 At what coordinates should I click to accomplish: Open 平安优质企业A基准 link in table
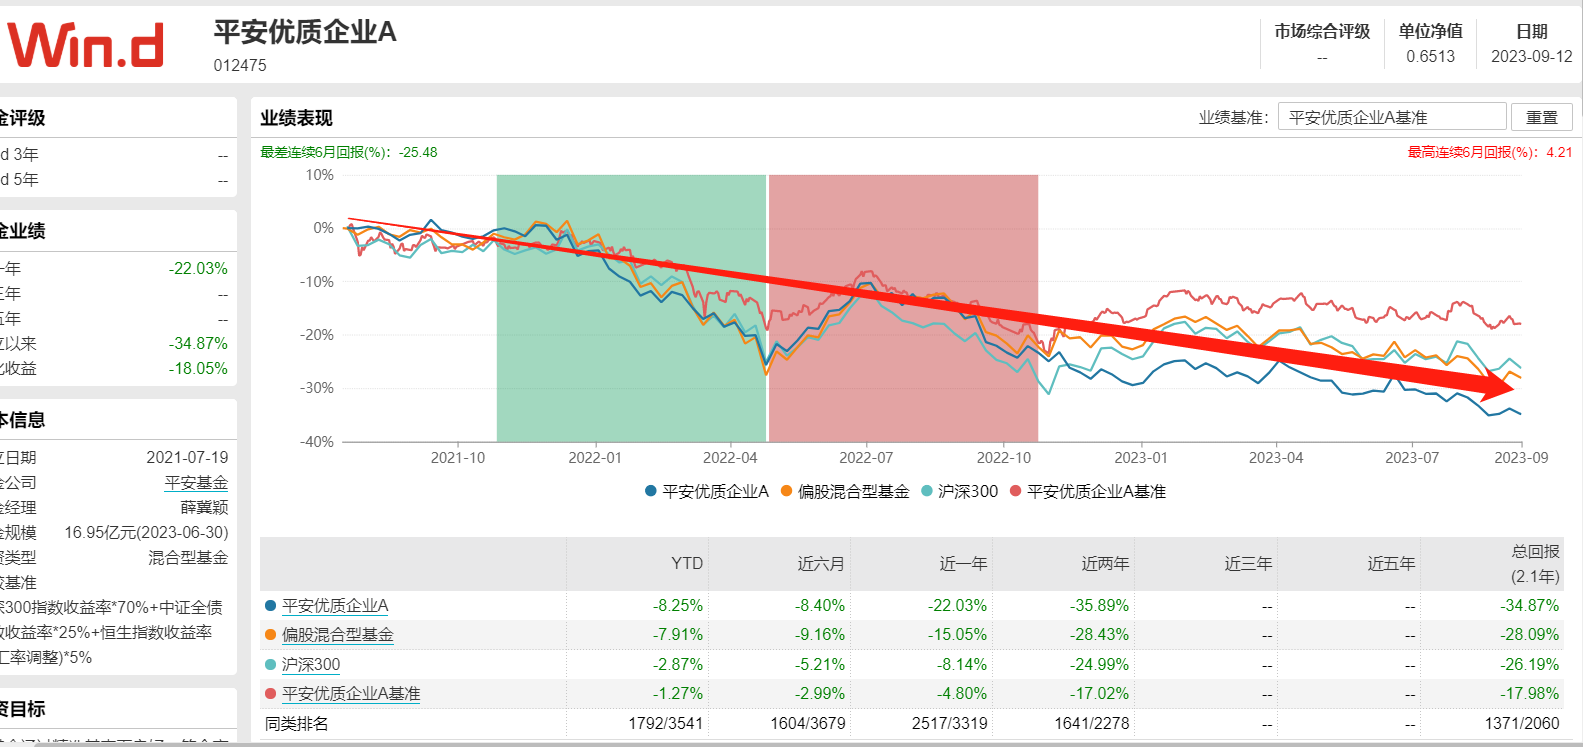click(x=351, y=694)
